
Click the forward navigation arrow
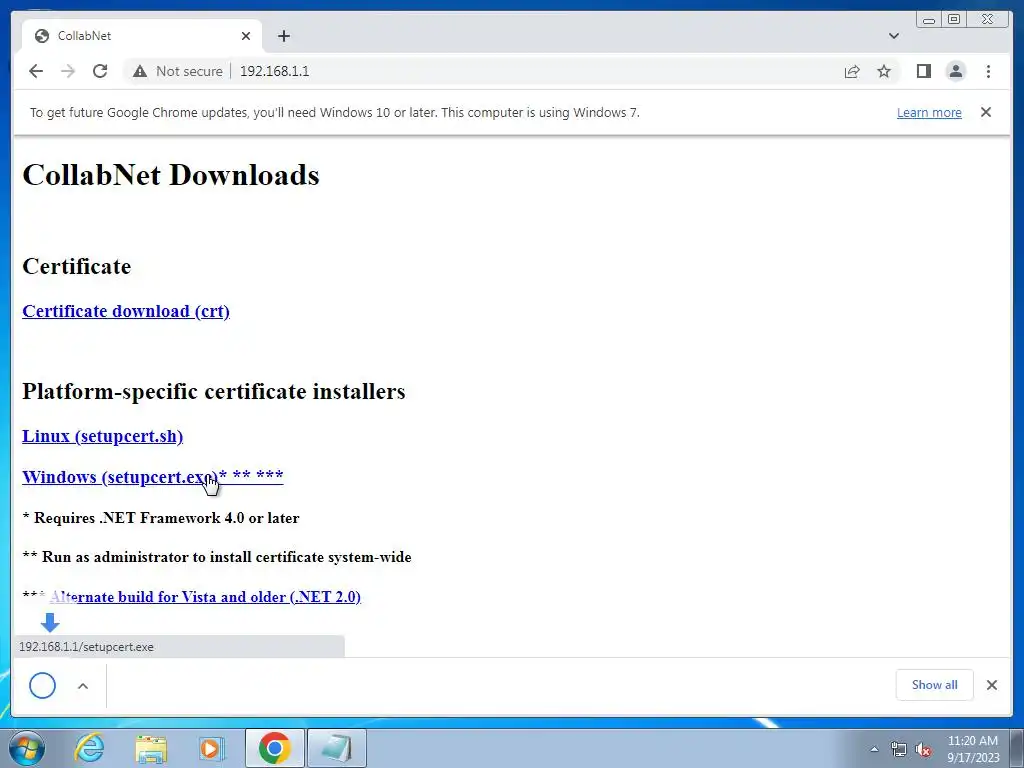[68, 71]
